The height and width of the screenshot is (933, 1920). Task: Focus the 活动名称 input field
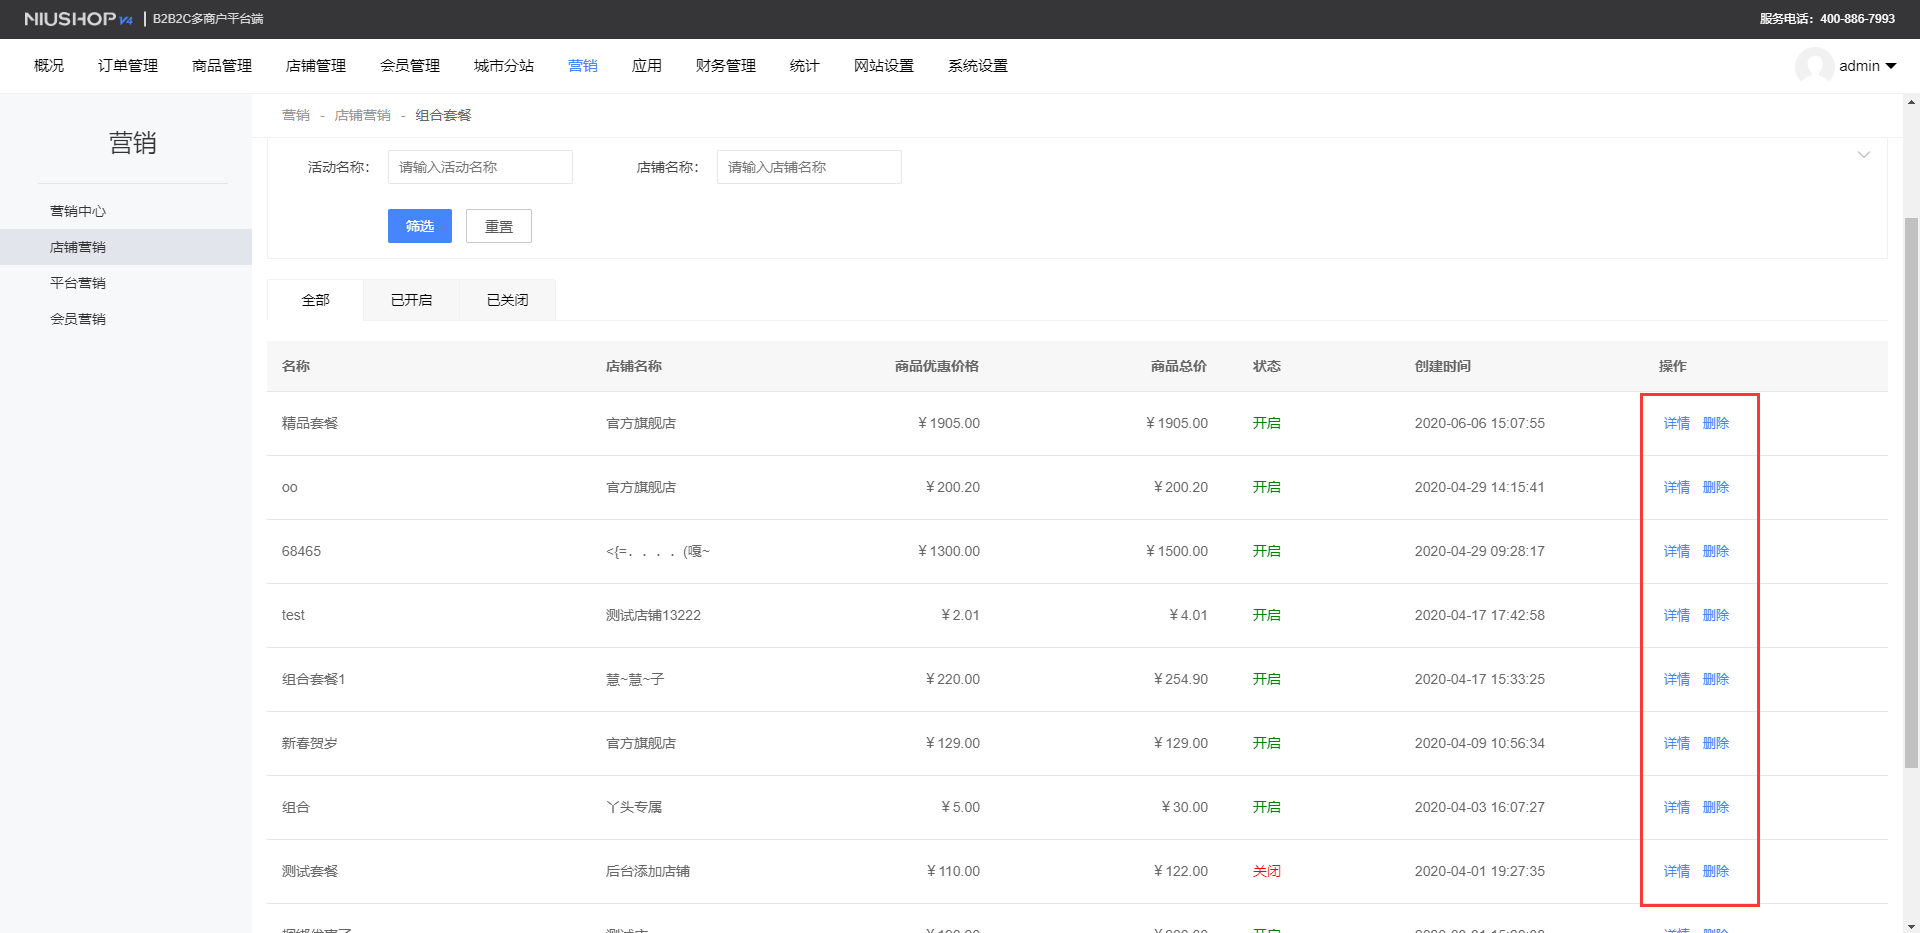click(x=480, y=167)
